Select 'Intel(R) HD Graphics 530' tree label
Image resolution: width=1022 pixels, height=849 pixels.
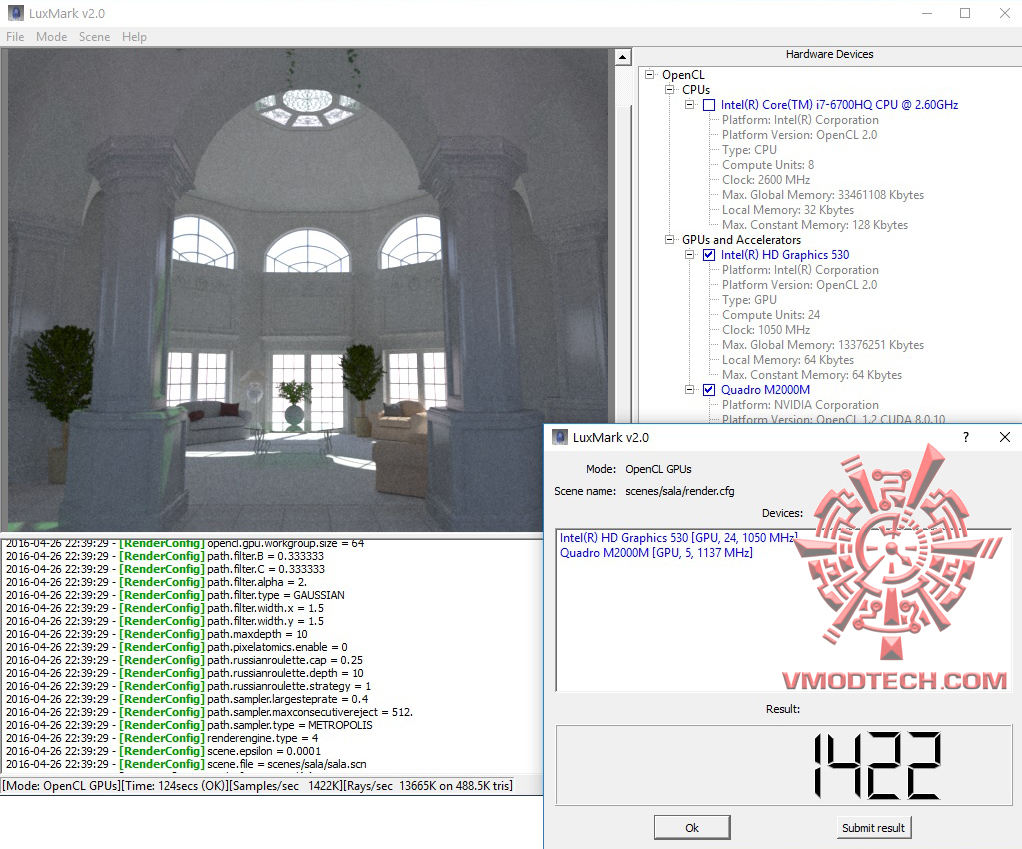(785, 255)
